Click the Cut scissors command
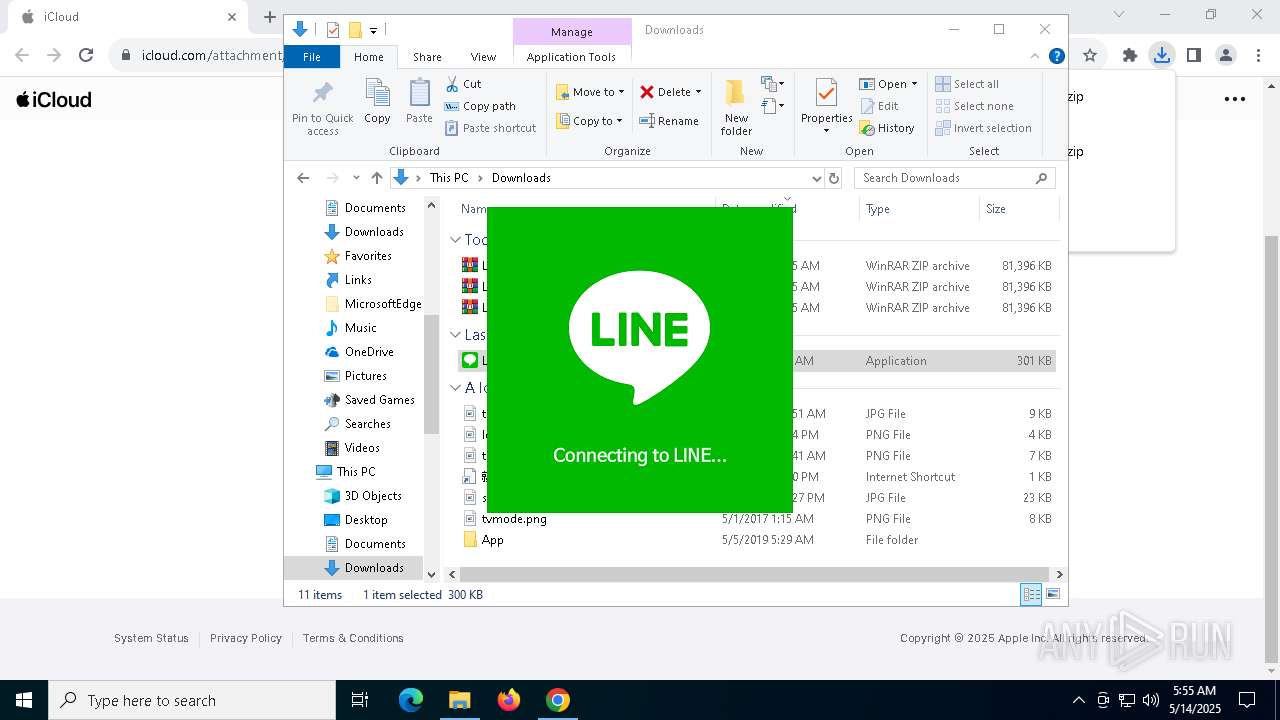 pyautogui.click(x=463, y=84)
